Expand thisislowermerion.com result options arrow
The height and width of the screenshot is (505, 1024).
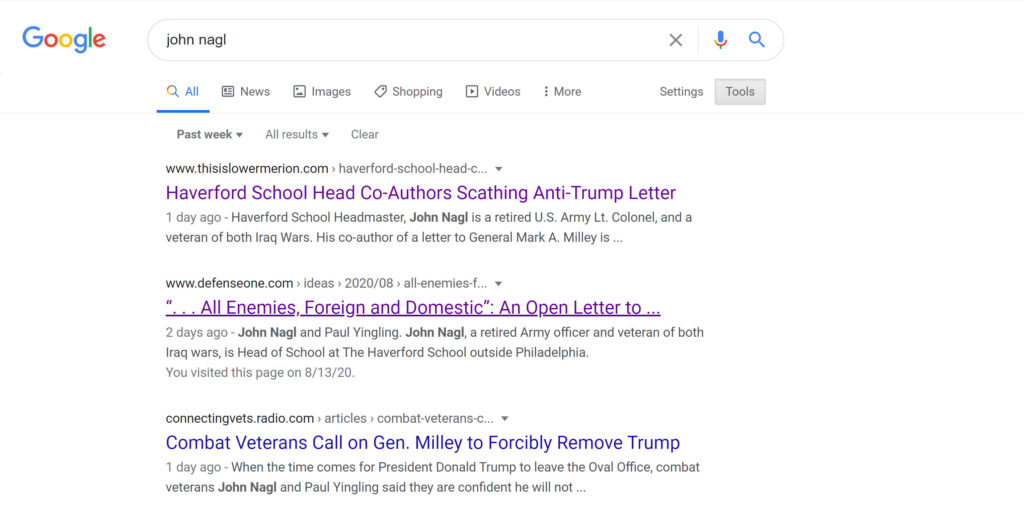[499, 169]
